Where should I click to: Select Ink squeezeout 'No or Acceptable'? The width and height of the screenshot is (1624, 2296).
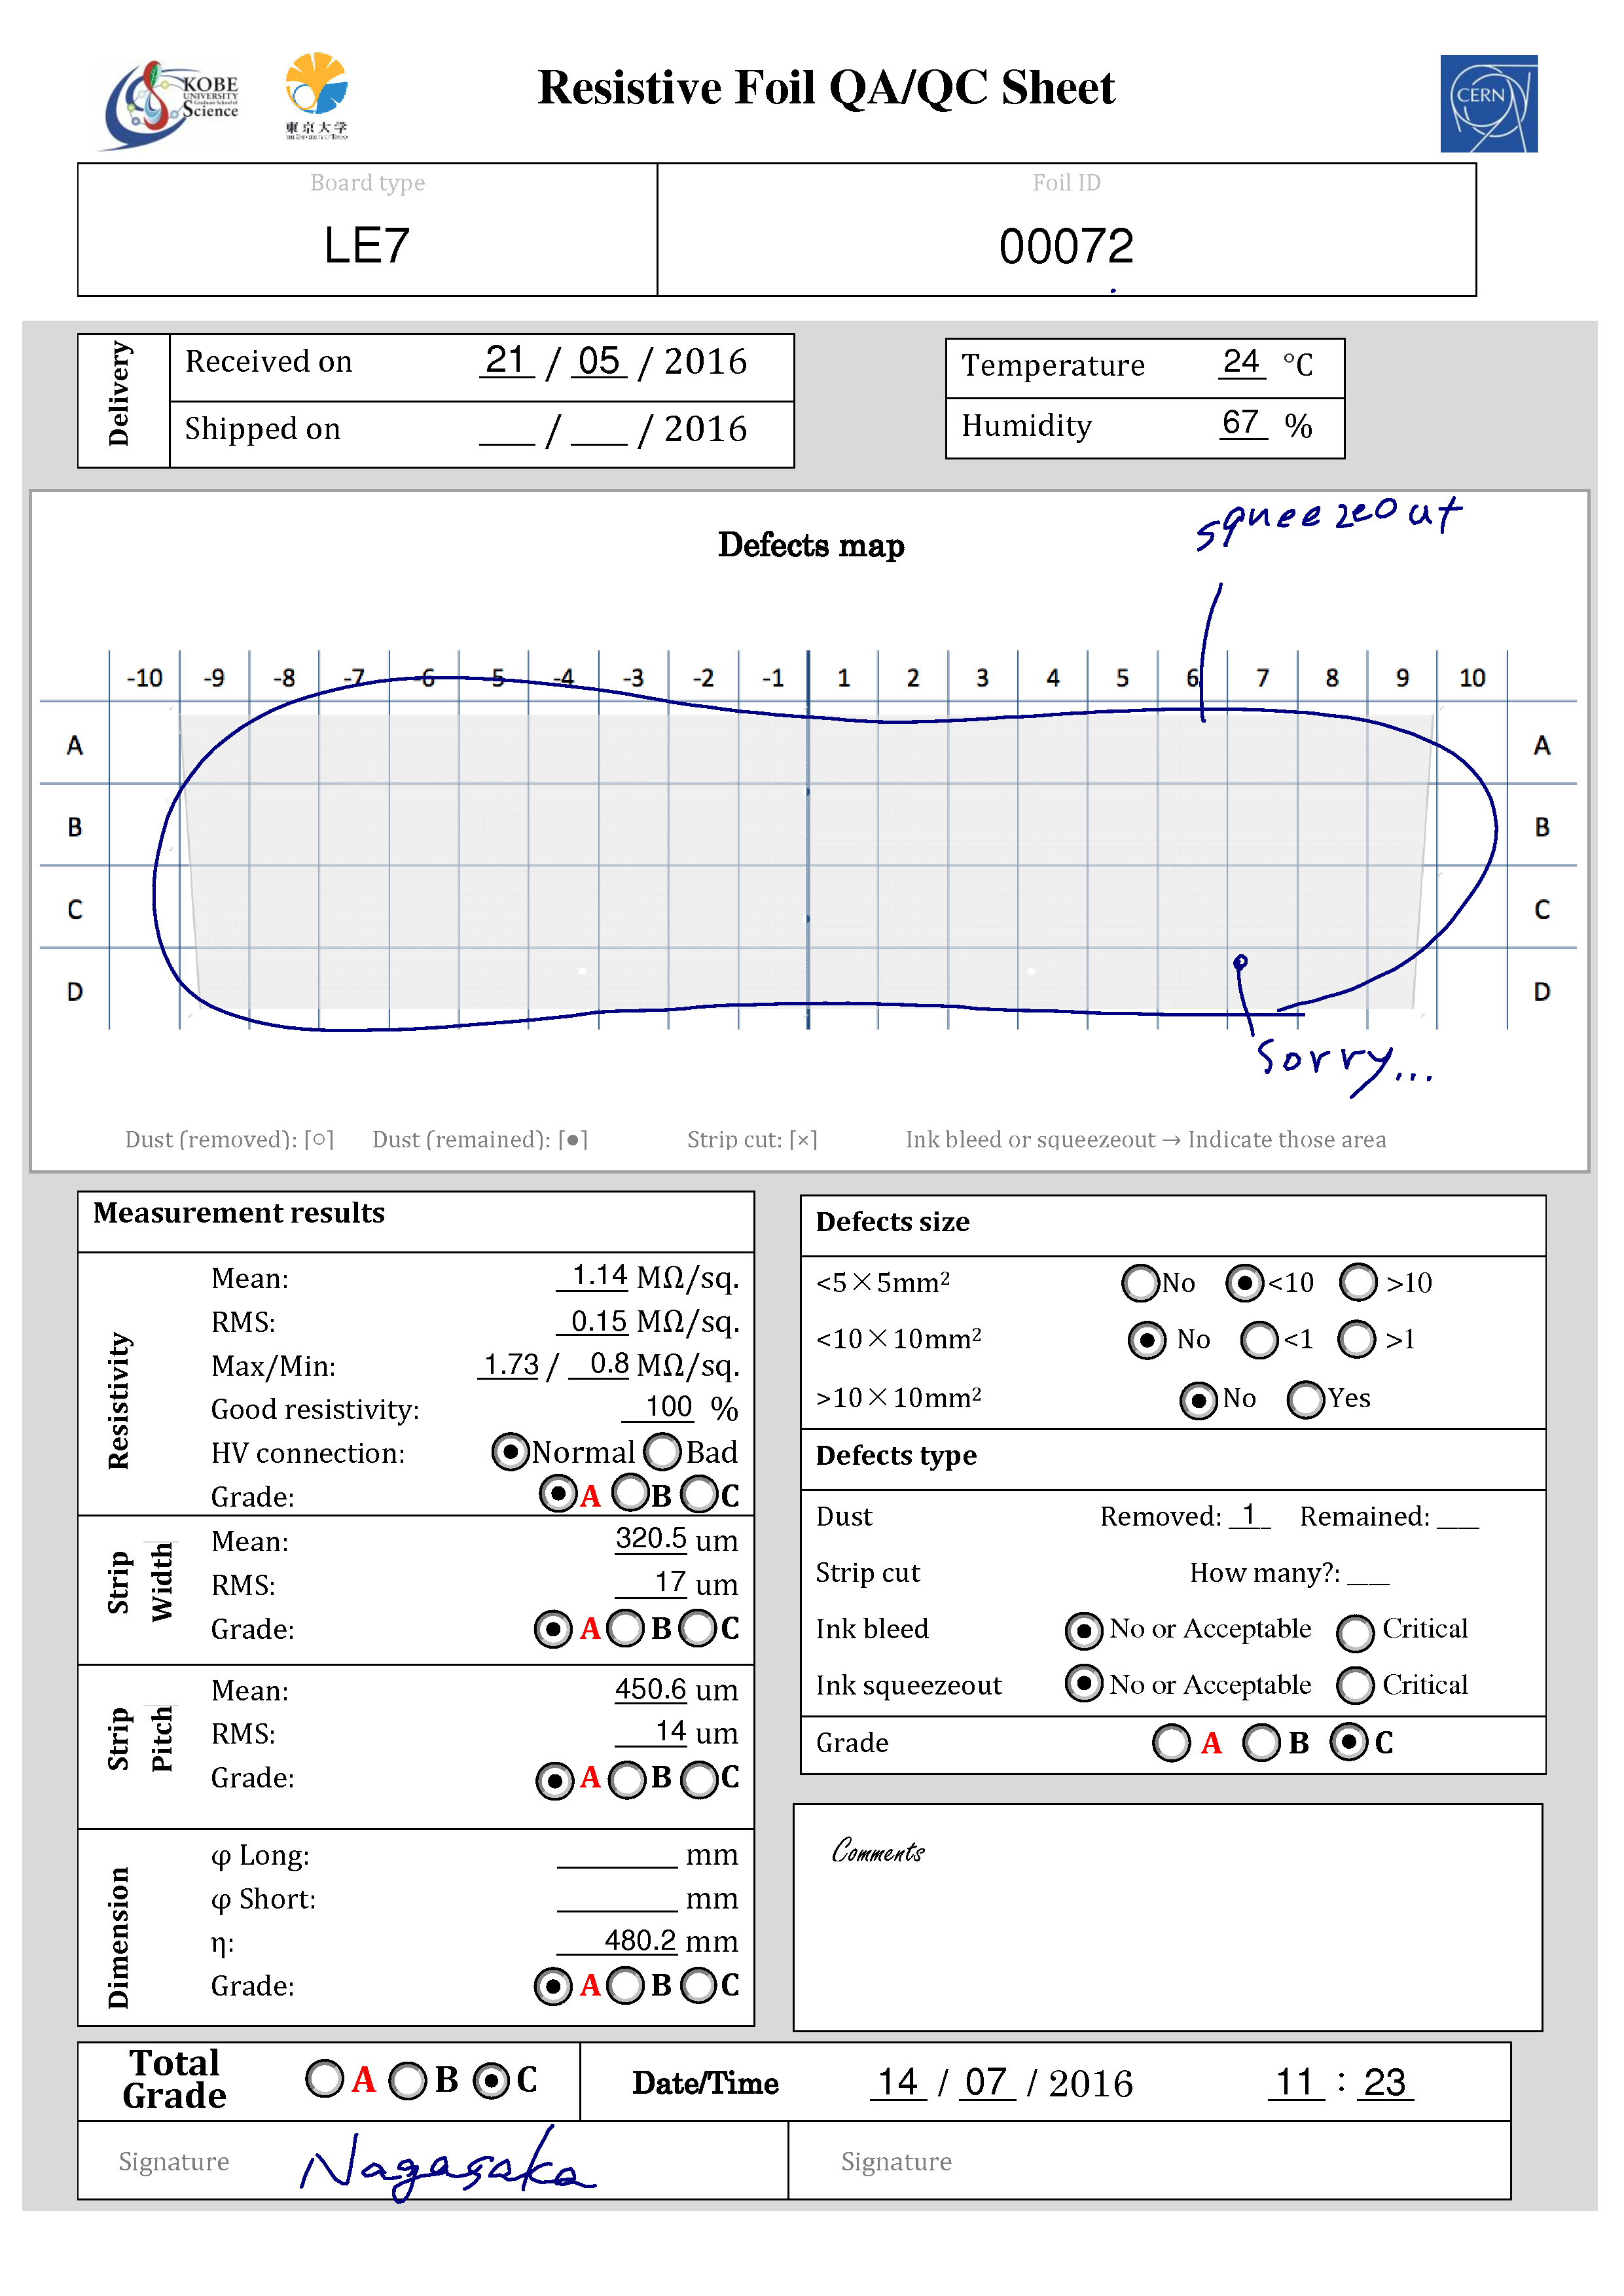point(1084,1684)
